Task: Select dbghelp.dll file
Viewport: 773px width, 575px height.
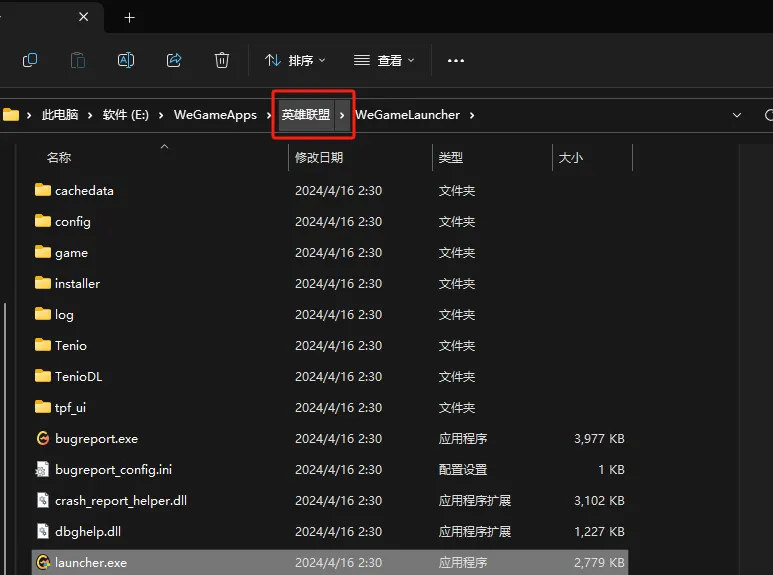Action: click(x=330, y=532)
